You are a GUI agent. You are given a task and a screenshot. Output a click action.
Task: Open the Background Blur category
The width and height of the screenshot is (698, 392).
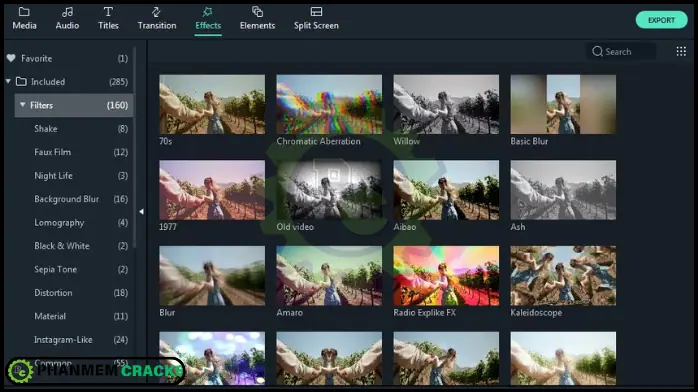pos(74,199)
